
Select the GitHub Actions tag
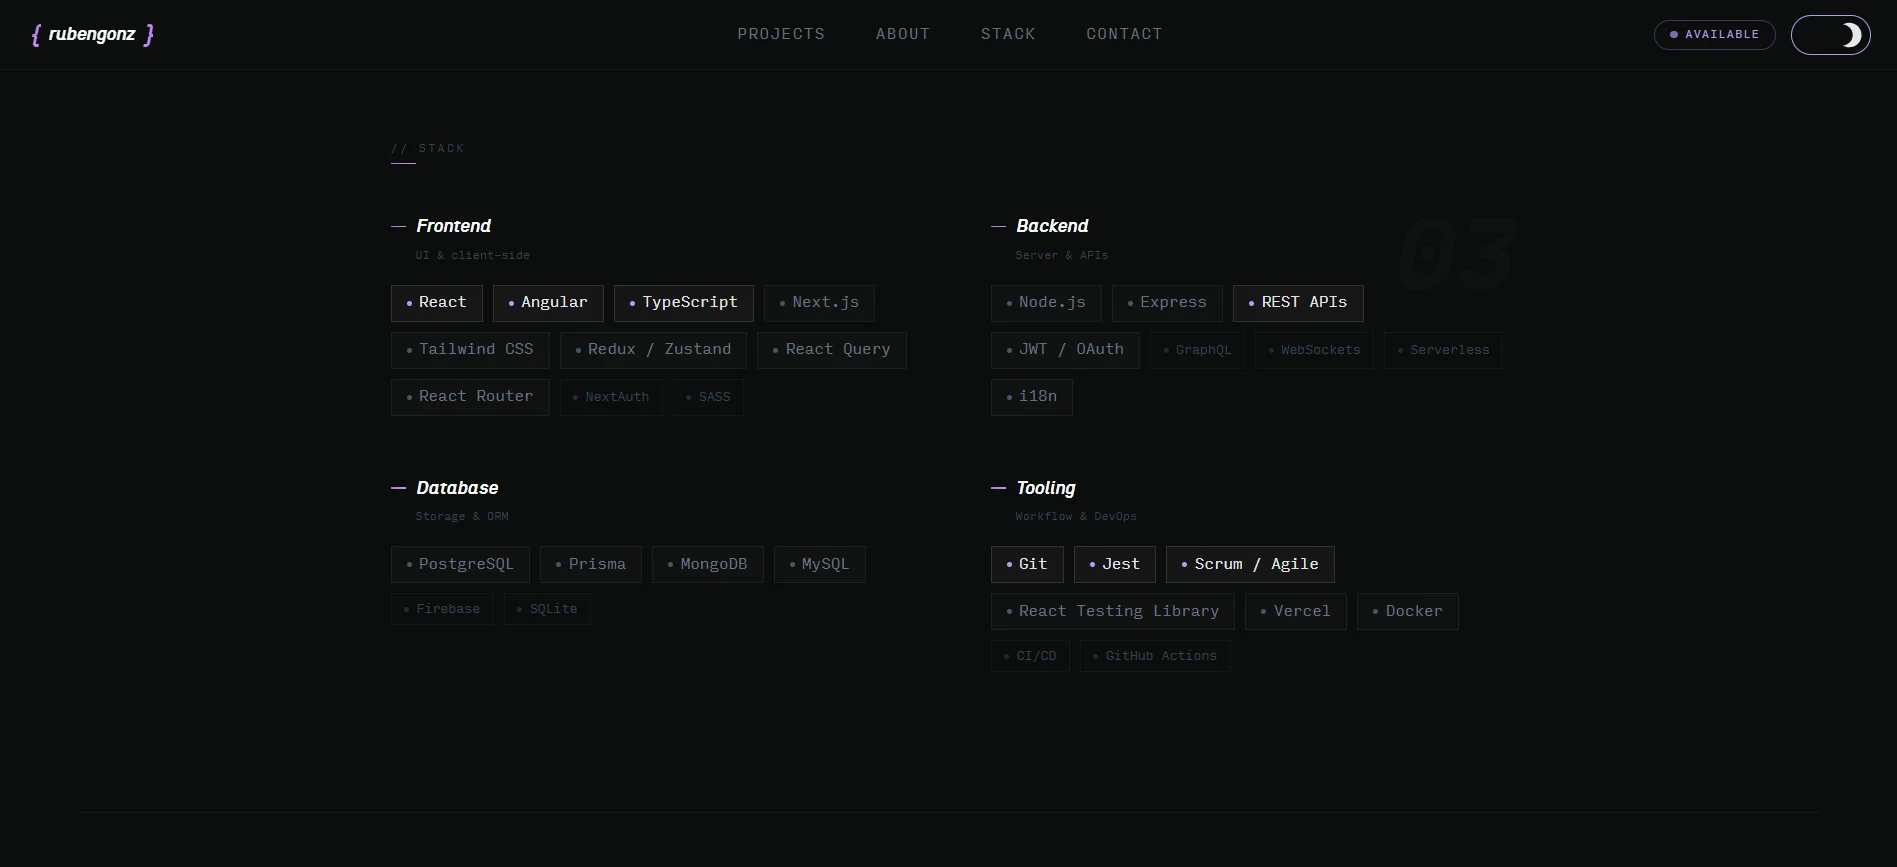point(1155,656)
